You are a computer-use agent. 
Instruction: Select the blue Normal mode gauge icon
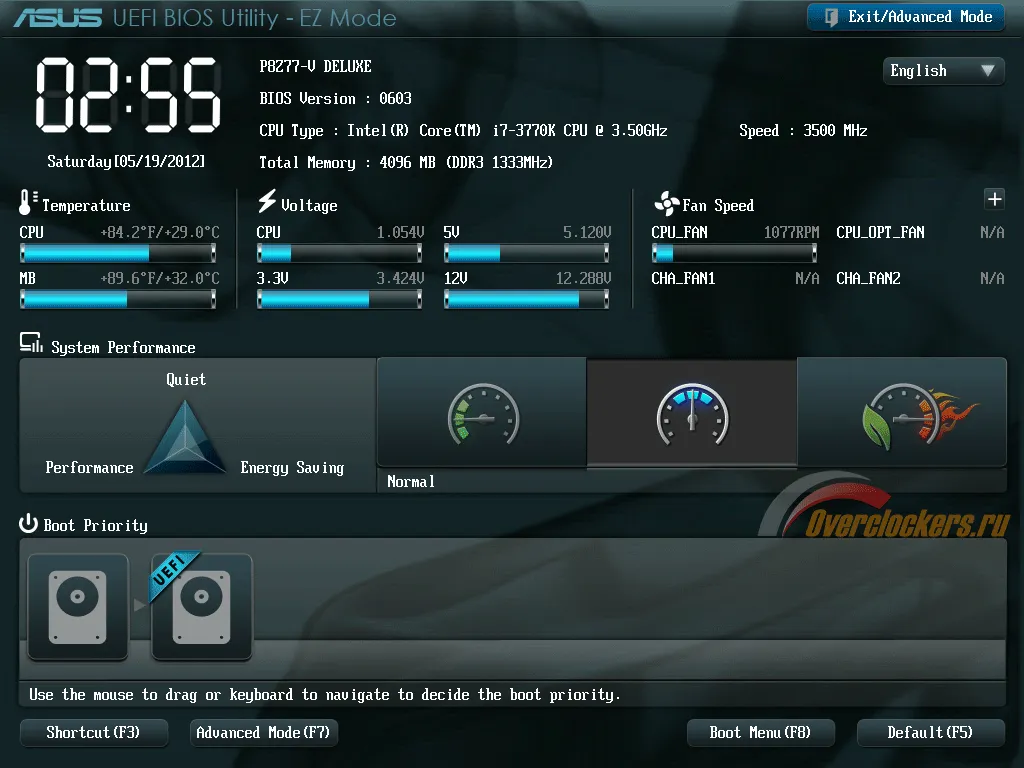pyautogui.click(x=692, y=414)
